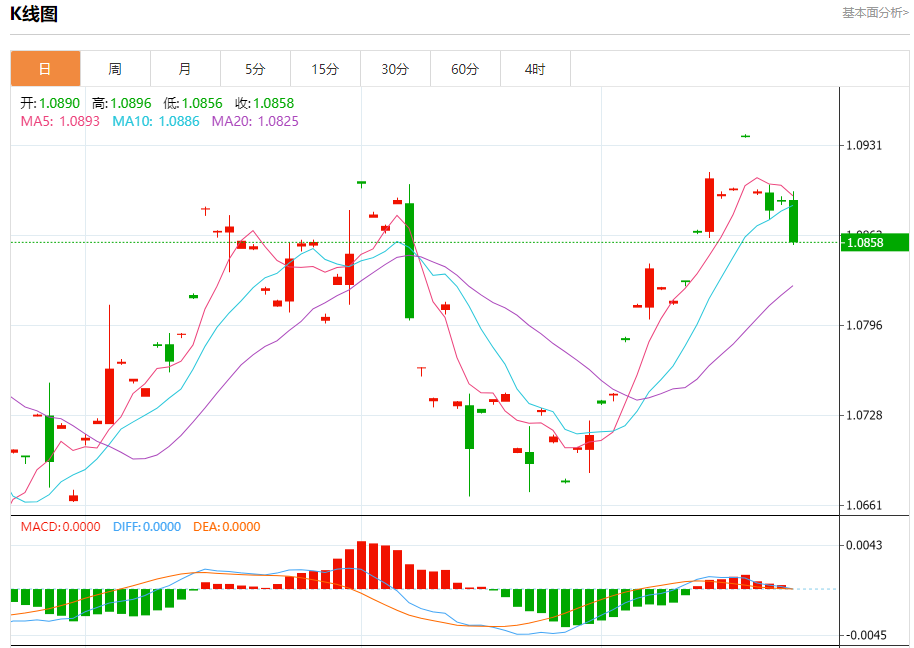Switch to the 月 monthly tab
This screenshot has height=648, width=914.
[x=185, y=69]
